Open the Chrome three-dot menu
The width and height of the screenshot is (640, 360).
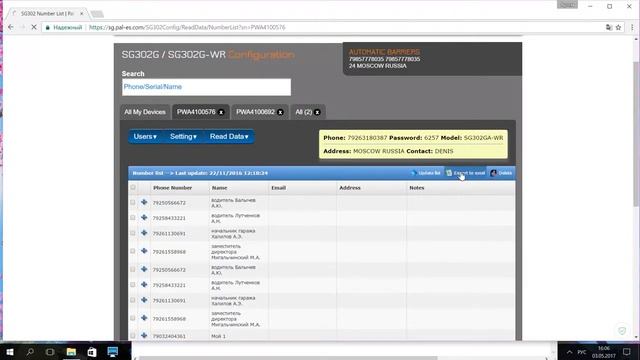tap(632, 27)
